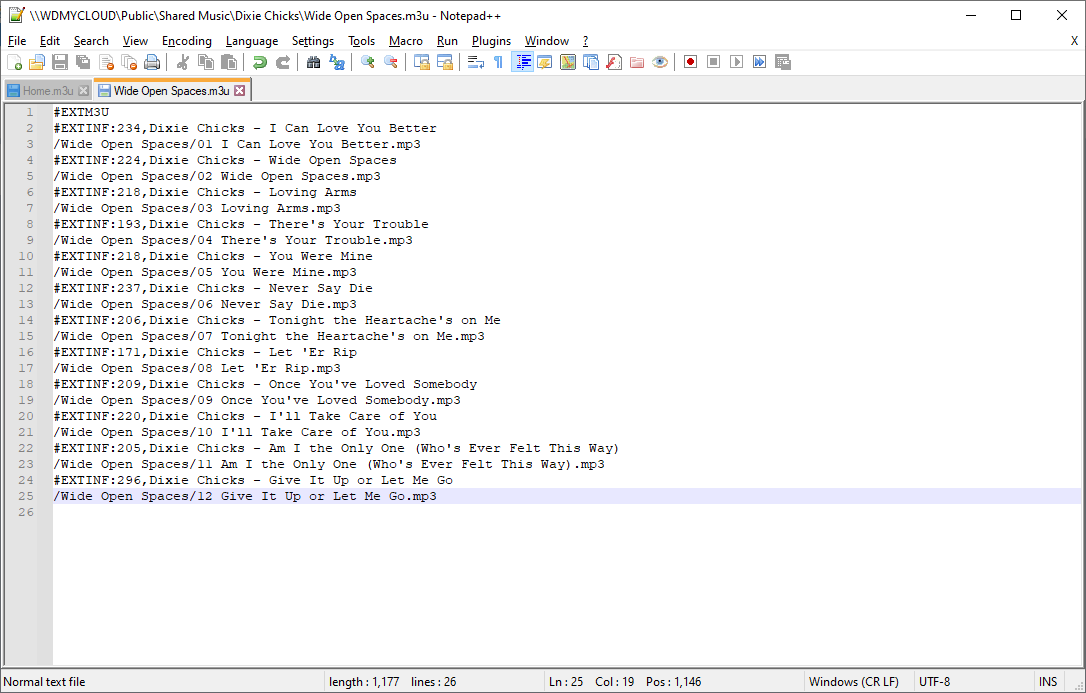Zoom out using the toolbar magnifier
1086x693 pixels.
click(x=391, y=62)
